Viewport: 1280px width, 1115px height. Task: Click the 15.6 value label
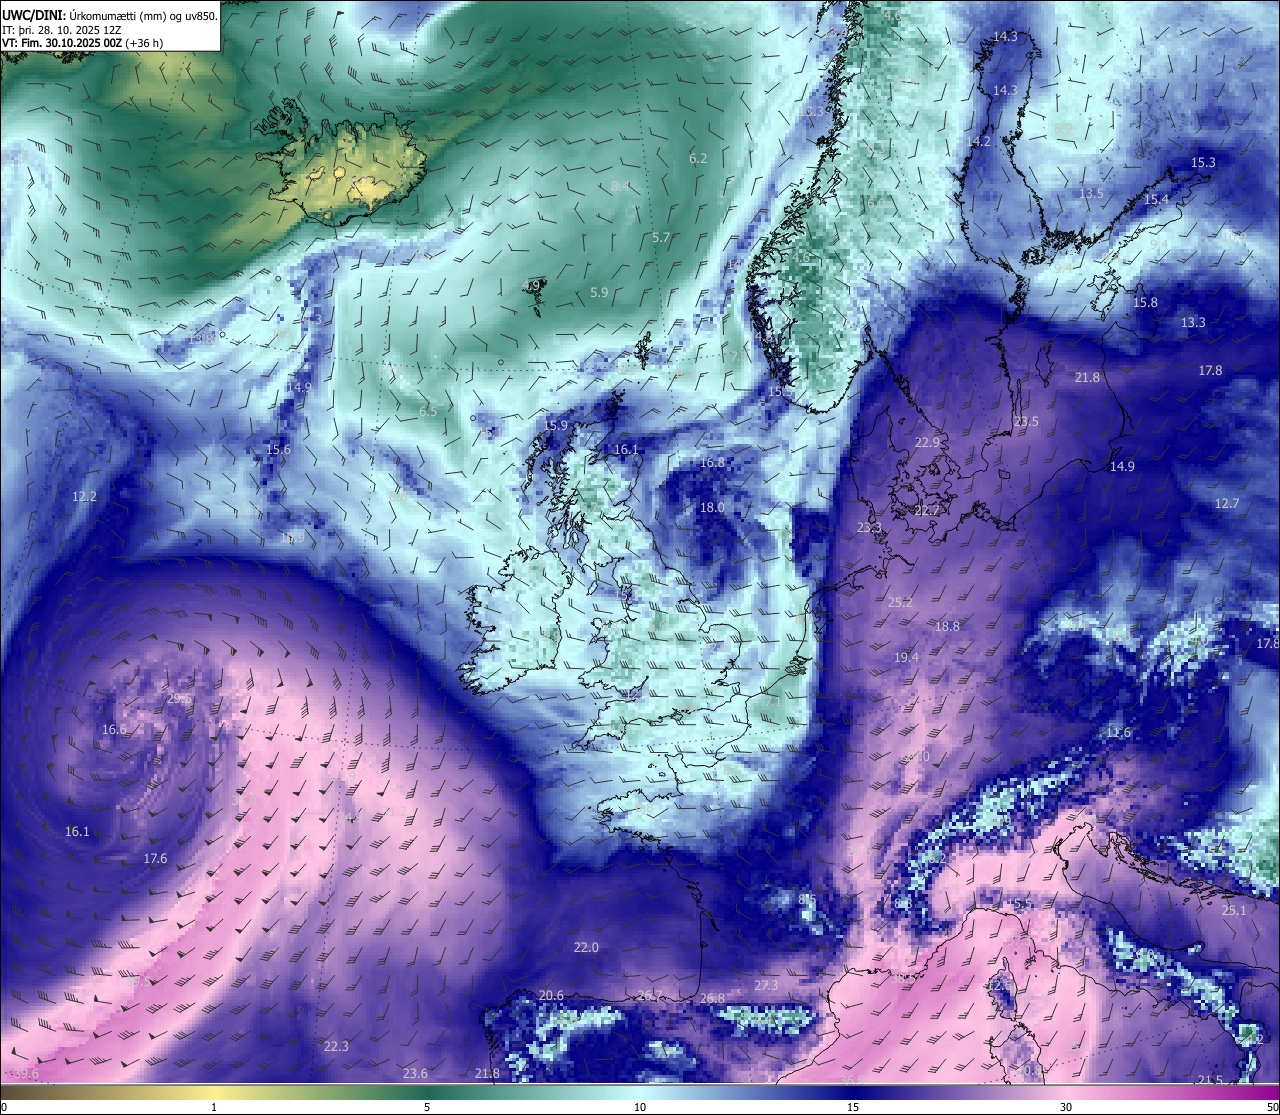278,449
